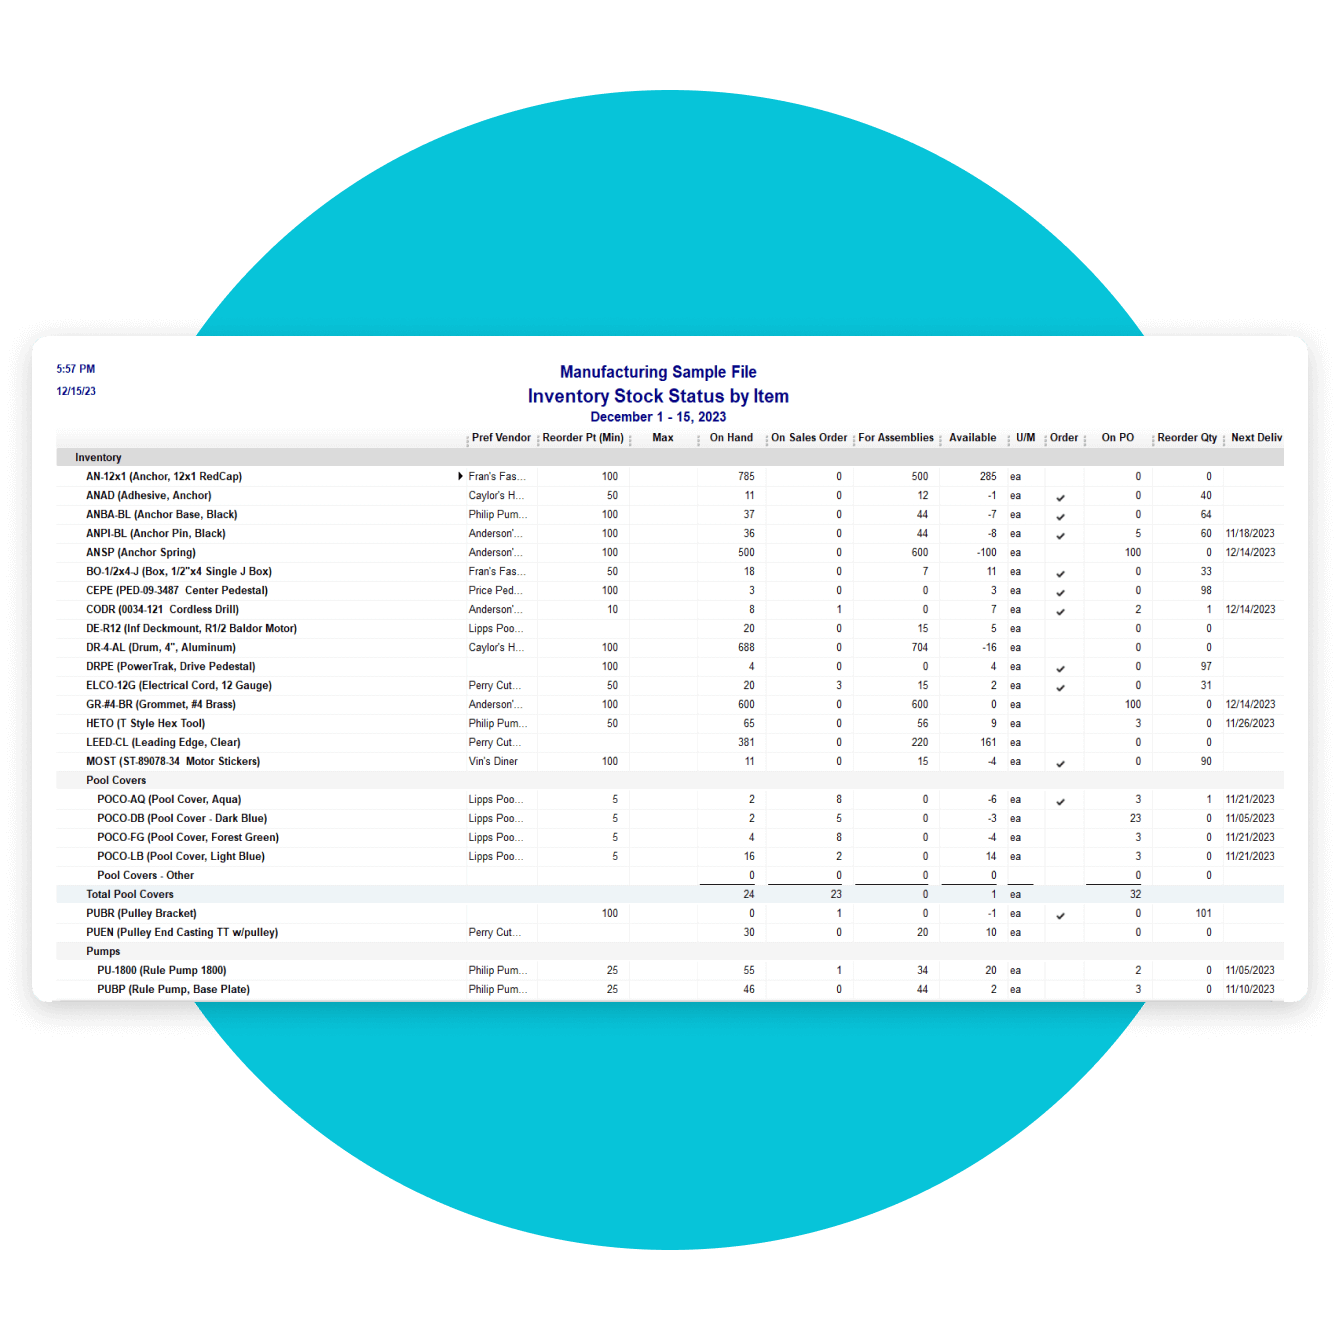
Task: Click the 11/26/2023 date in HETO row
Action: (x=1250, y=723)
